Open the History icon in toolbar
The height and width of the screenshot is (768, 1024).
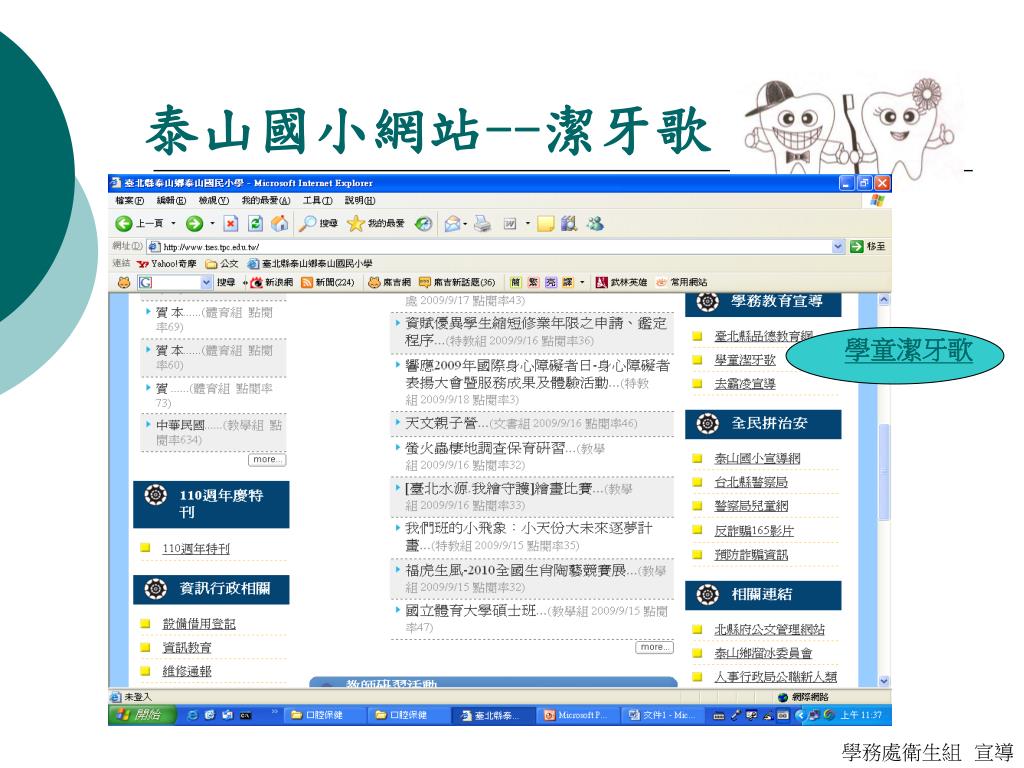click(423, 223)
